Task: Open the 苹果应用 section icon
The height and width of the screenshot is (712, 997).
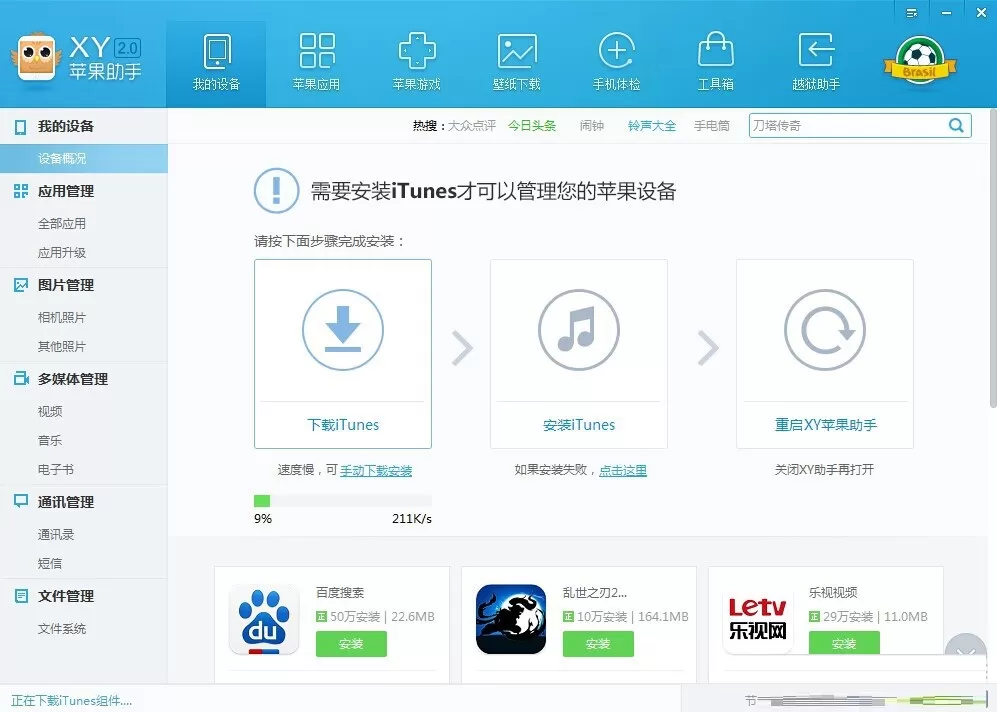Action: [317, 51]
